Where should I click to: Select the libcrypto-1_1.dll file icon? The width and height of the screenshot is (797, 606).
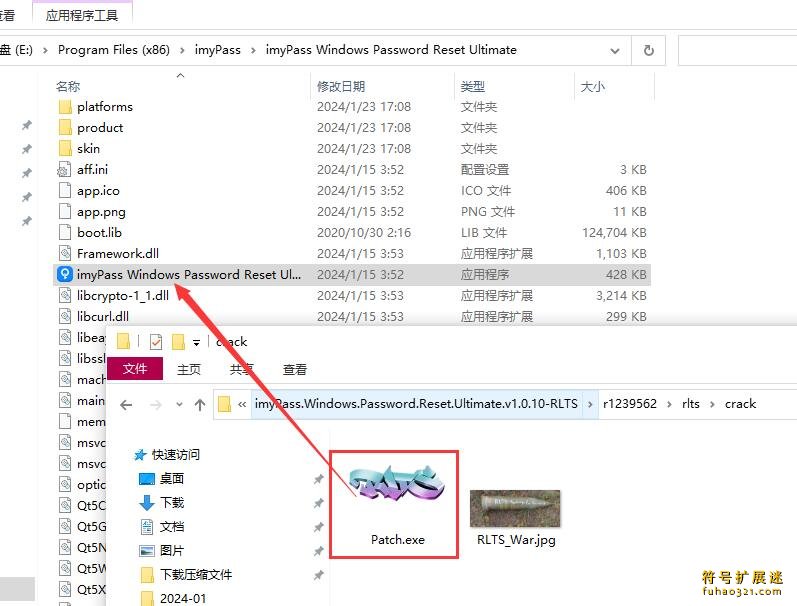pyautogui.click(x=65, y=295)
